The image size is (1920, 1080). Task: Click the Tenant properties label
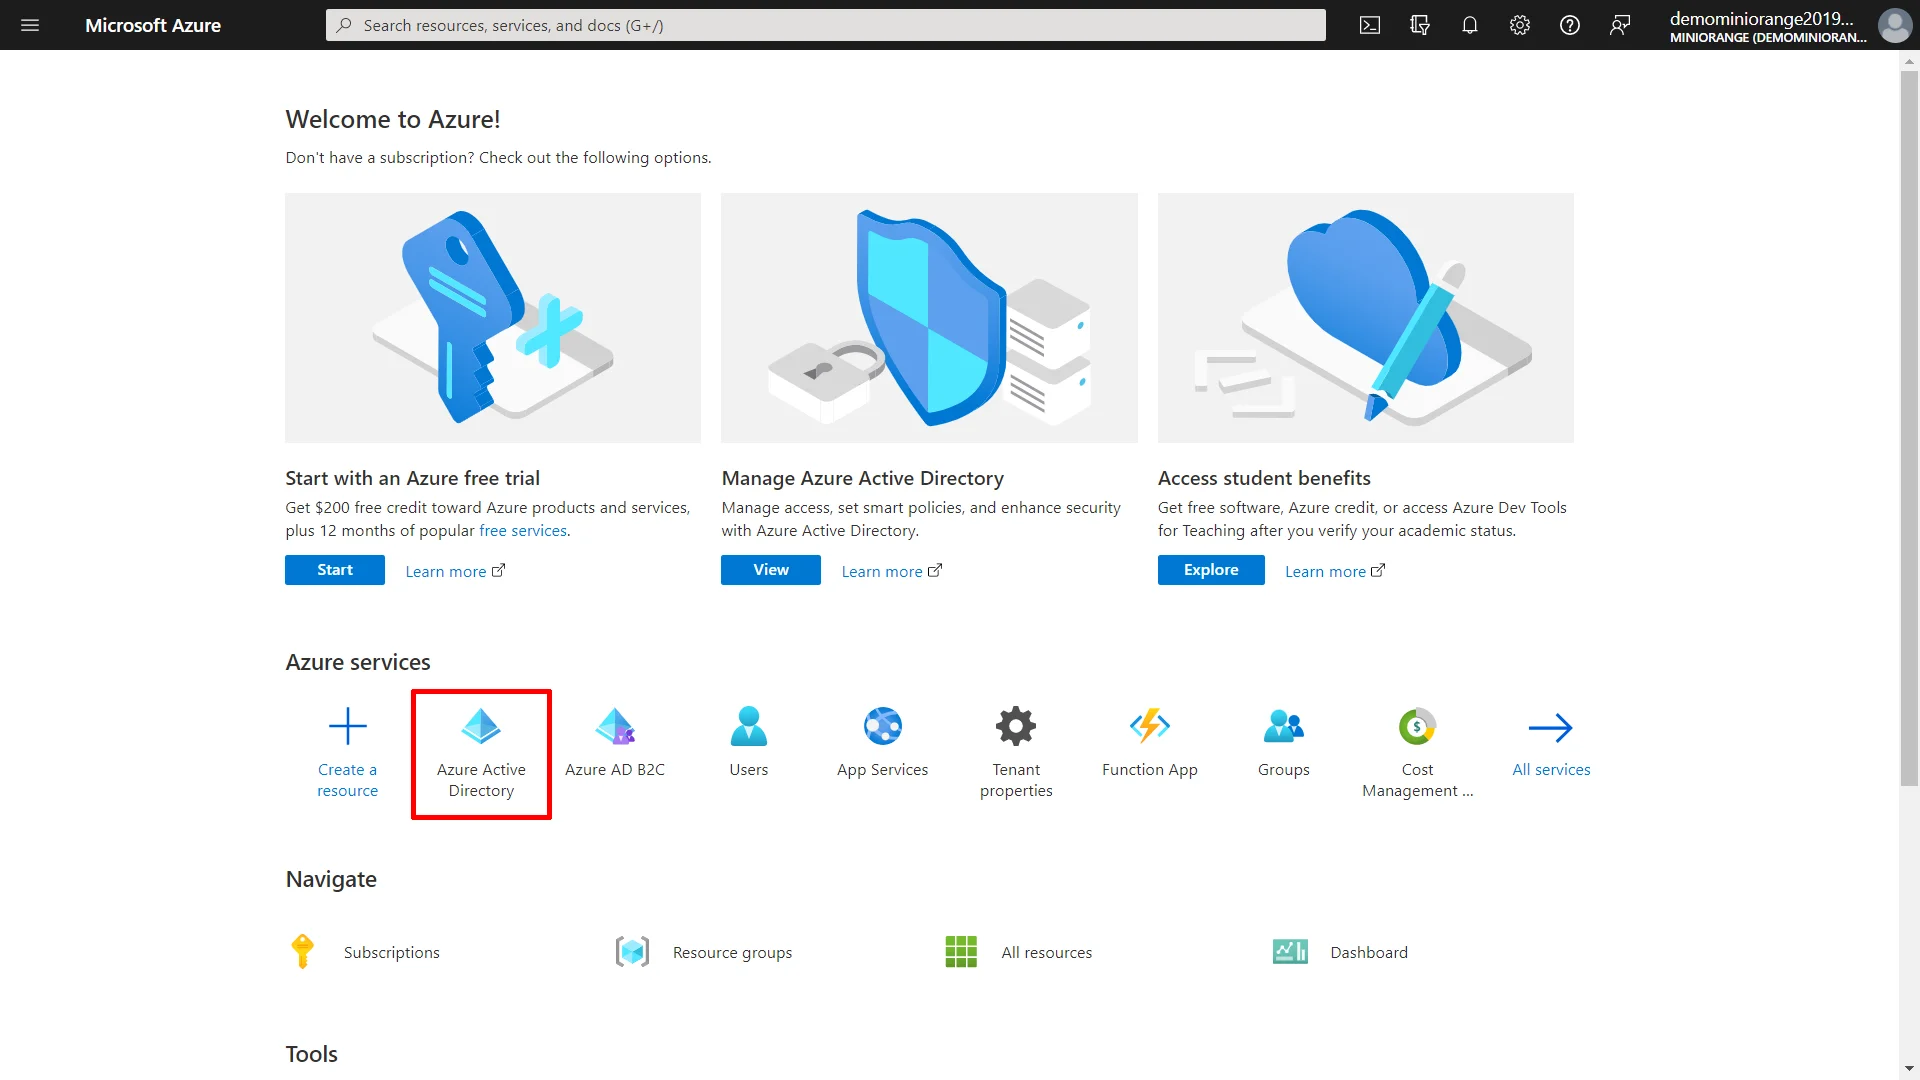click(x=1016, y=780)
